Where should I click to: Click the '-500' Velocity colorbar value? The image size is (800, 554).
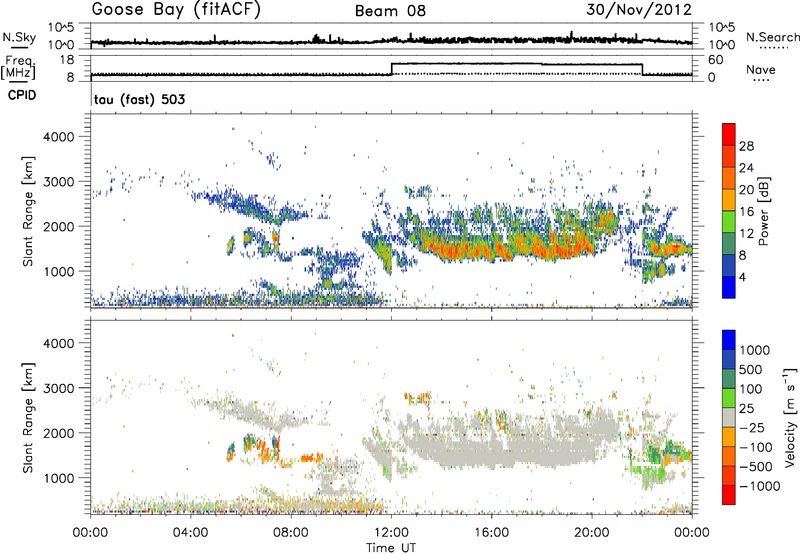(x=754, y=467)
